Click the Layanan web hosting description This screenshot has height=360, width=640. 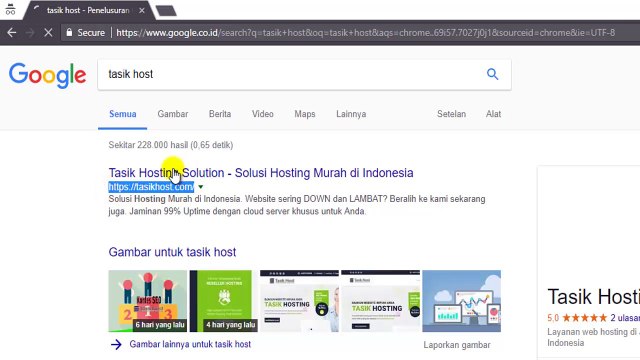click(x=593, y=337)
